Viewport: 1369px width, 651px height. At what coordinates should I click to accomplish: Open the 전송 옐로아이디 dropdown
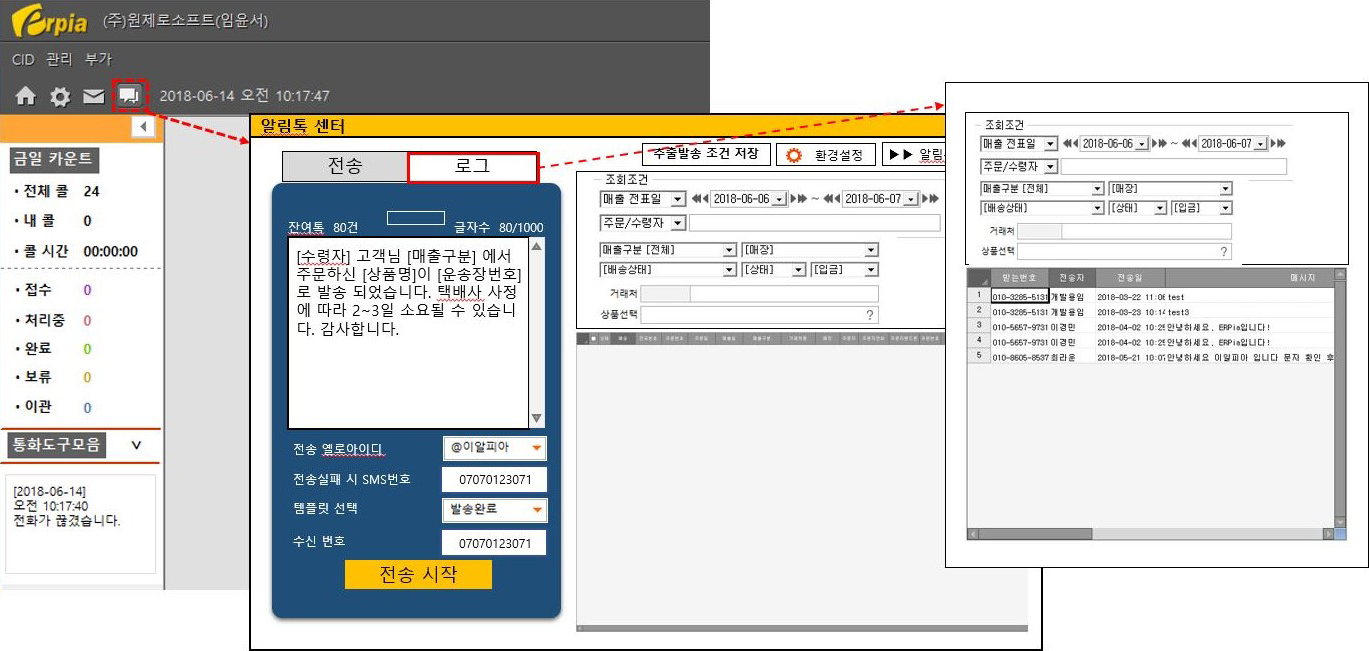(494, 448)
